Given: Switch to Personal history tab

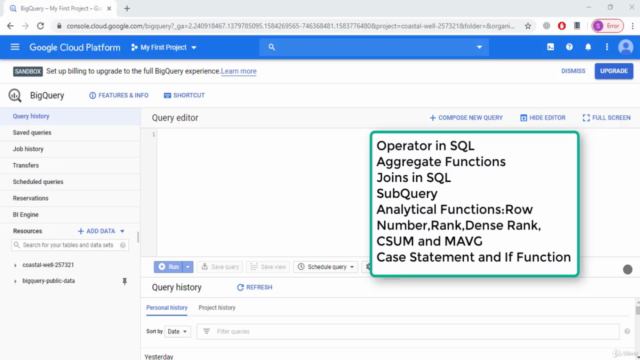Looking at the screenshot, I should (x=167, y=308).
